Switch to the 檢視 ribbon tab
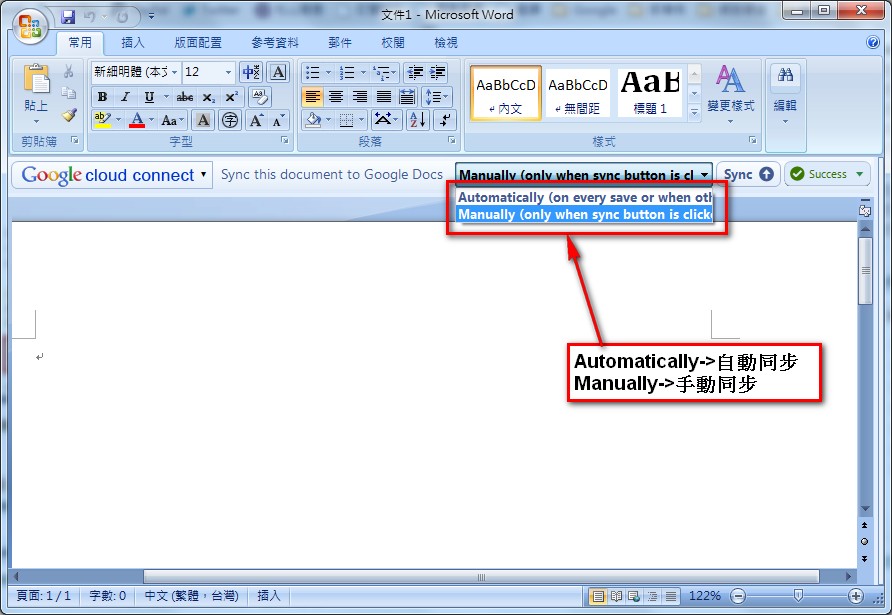This screenshot has width=892, height=615. [445, 42]
